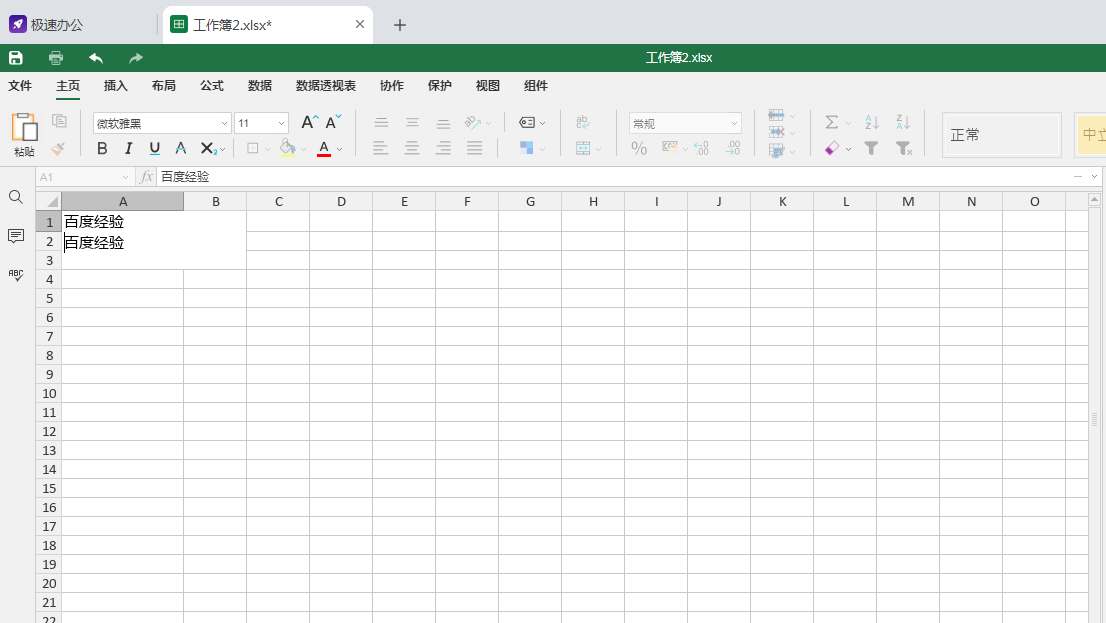Toggle italic formatting
1106x623 pixels.
(x=128, y=148)
